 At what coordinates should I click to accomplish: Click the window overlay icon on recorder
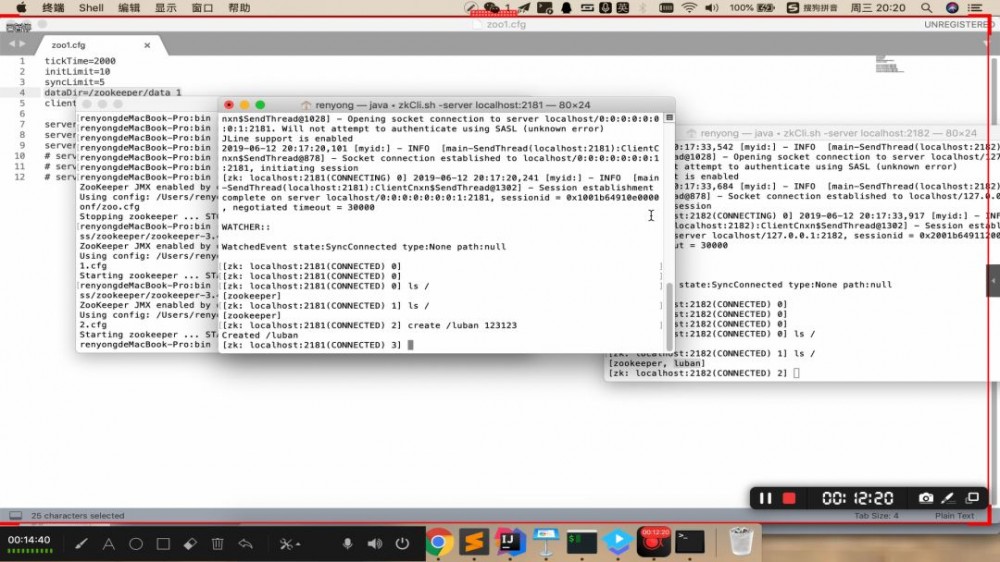(x=972, y=498)
